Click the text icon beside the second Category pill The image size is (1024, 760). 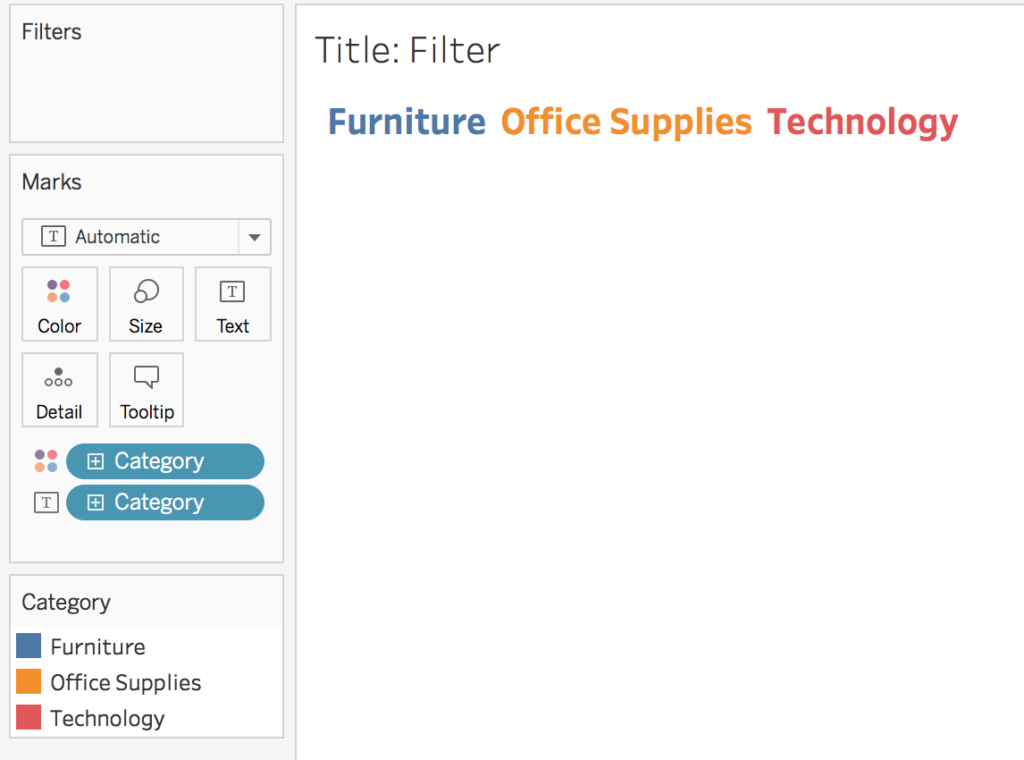pos(45,502)
